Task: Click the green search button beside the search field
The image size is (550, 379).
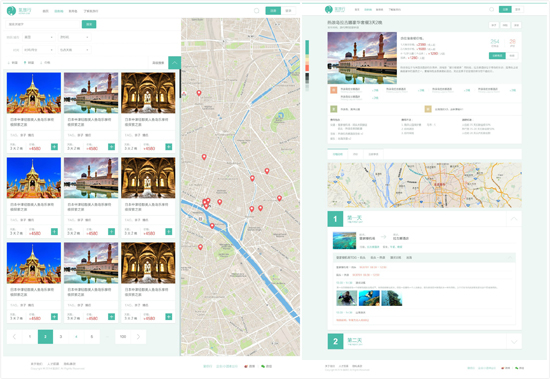Action: click(89, 24)
